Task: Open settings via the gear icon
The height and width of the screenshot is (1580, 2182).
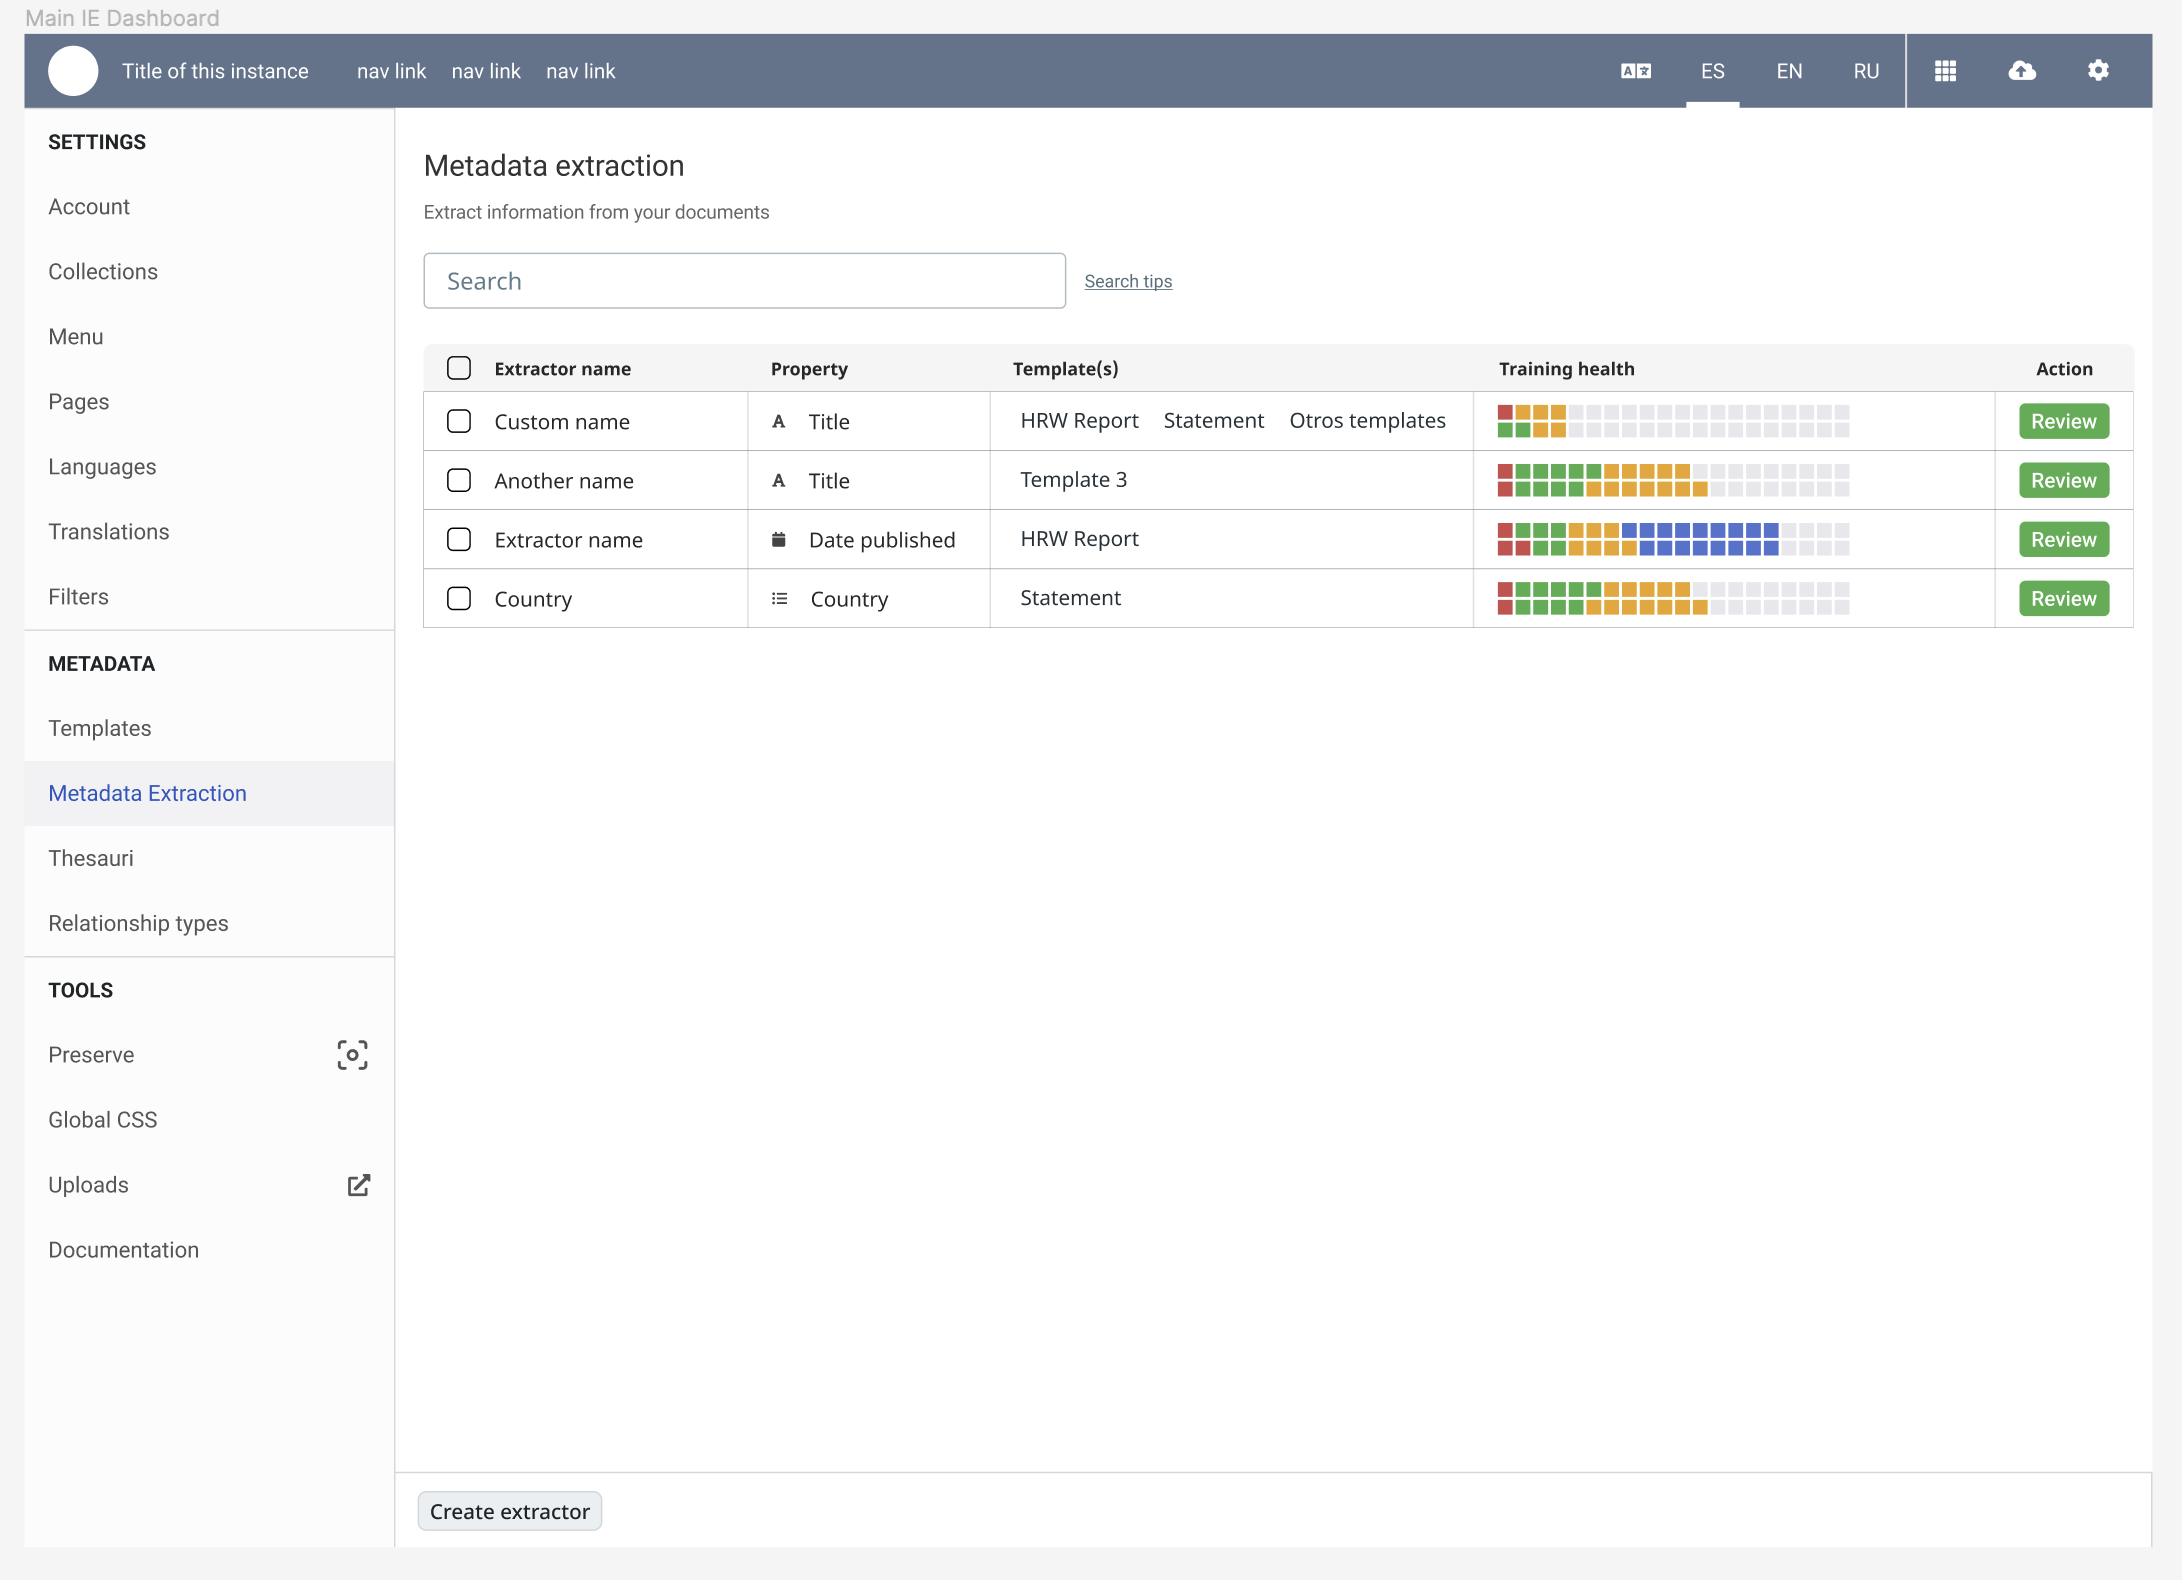Action: point(2097,71)
